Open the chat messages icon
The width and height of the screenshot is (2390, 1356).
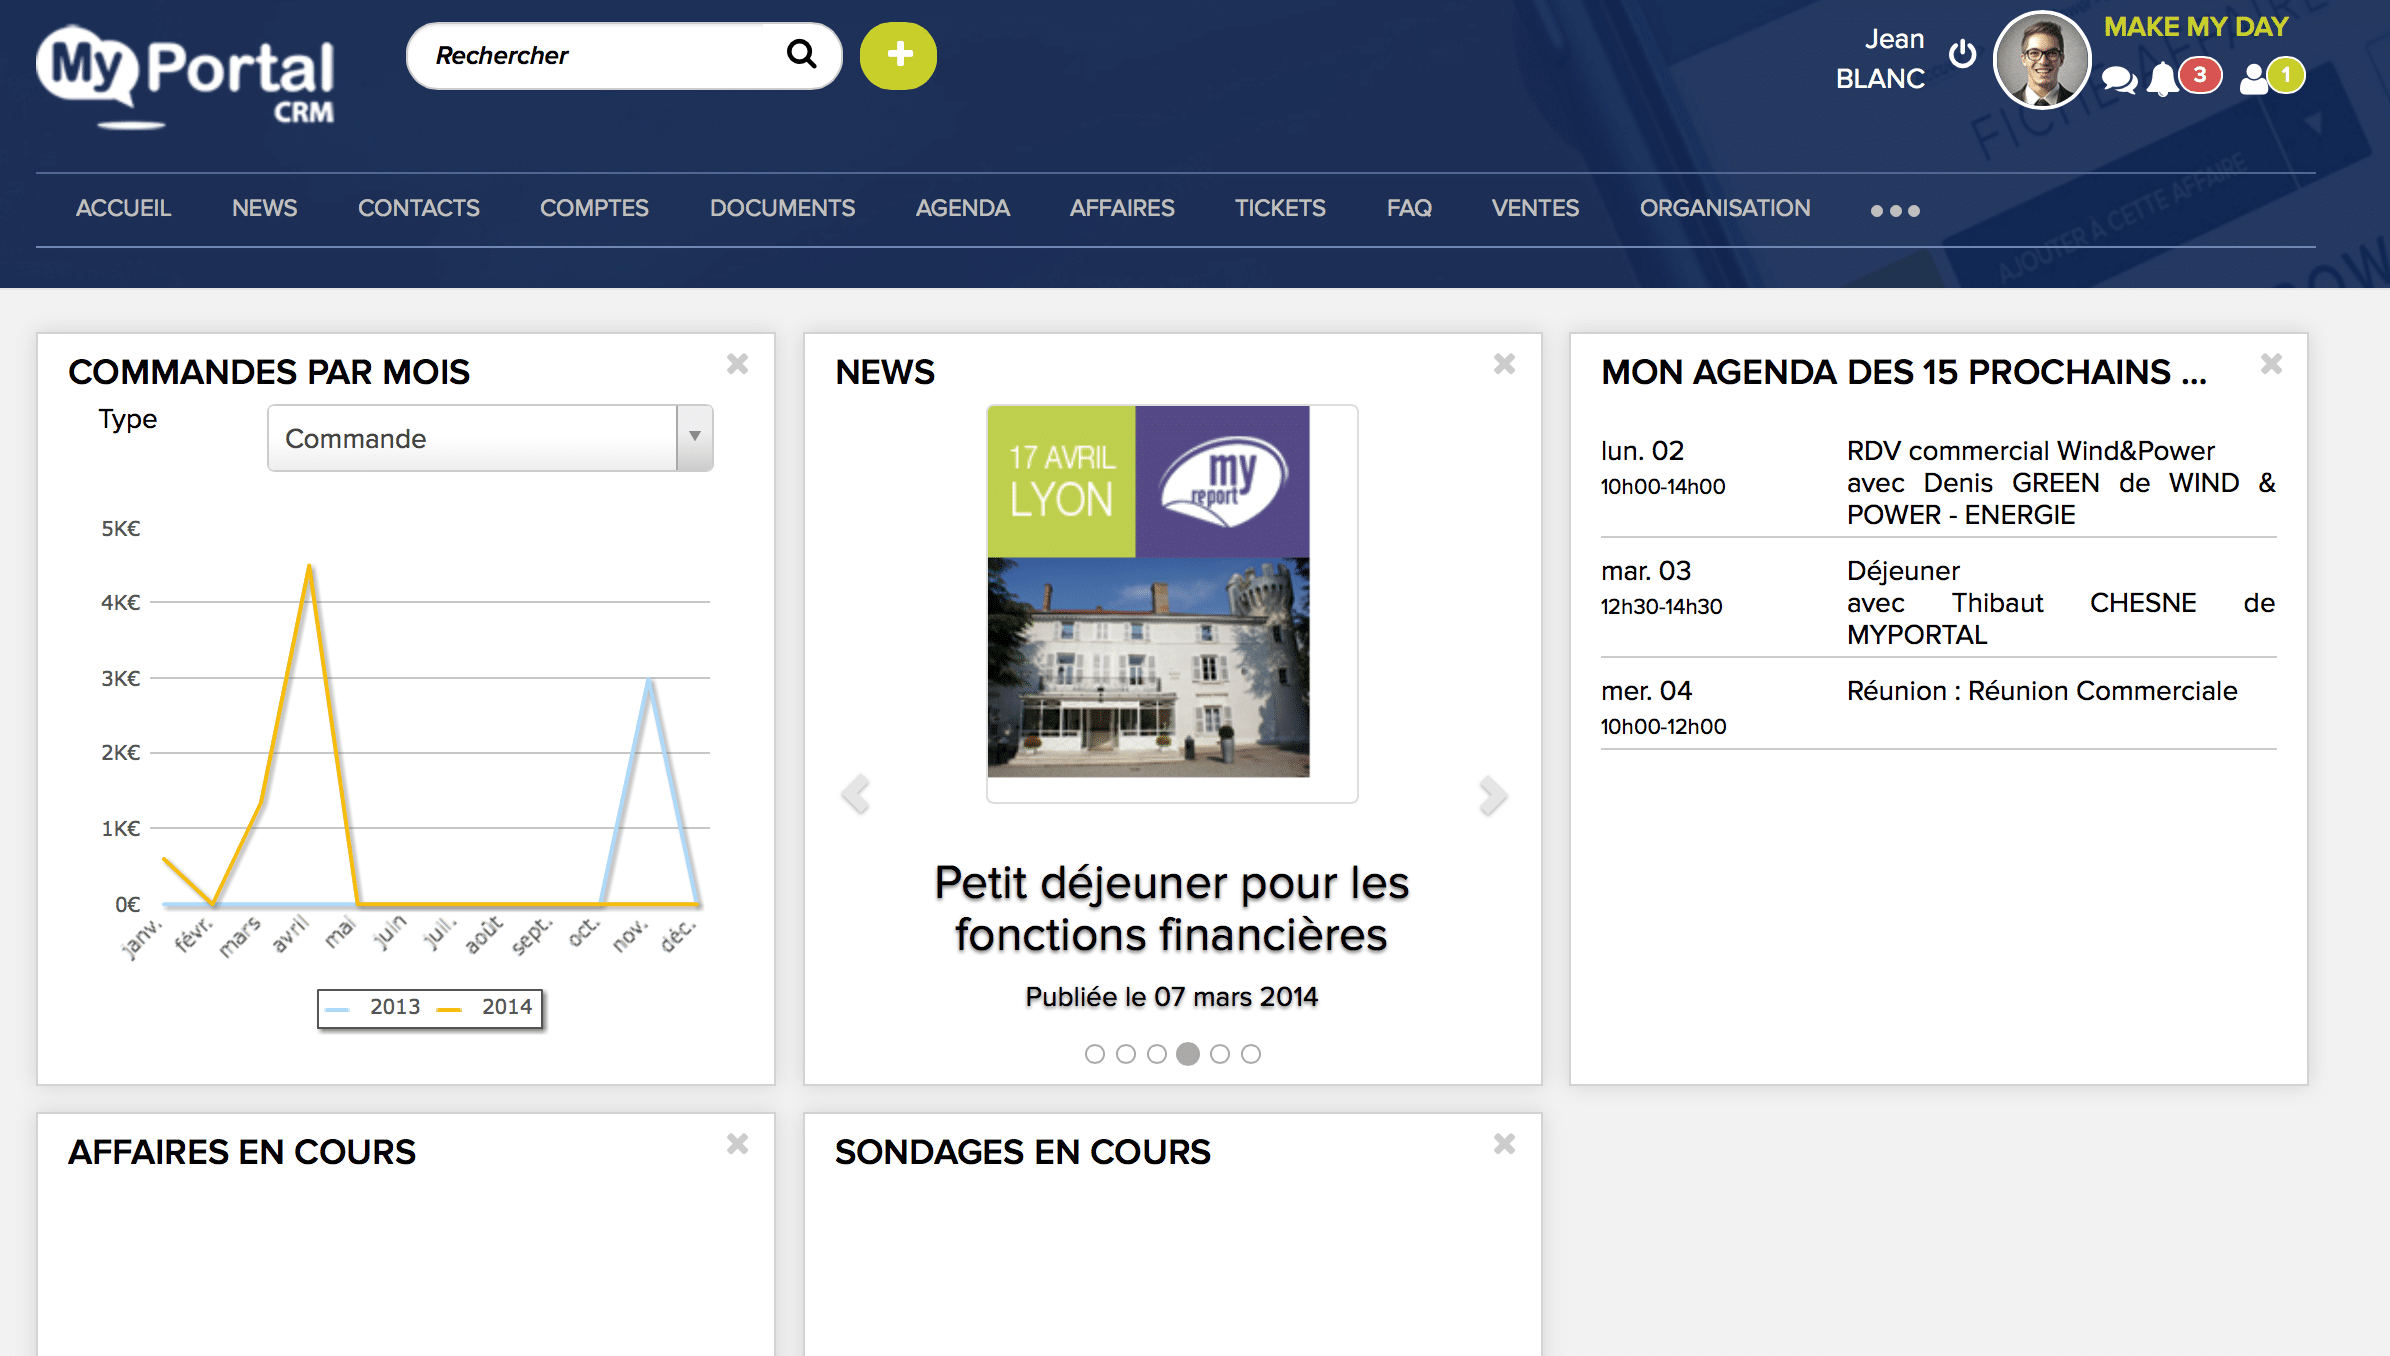point(2119,79)
